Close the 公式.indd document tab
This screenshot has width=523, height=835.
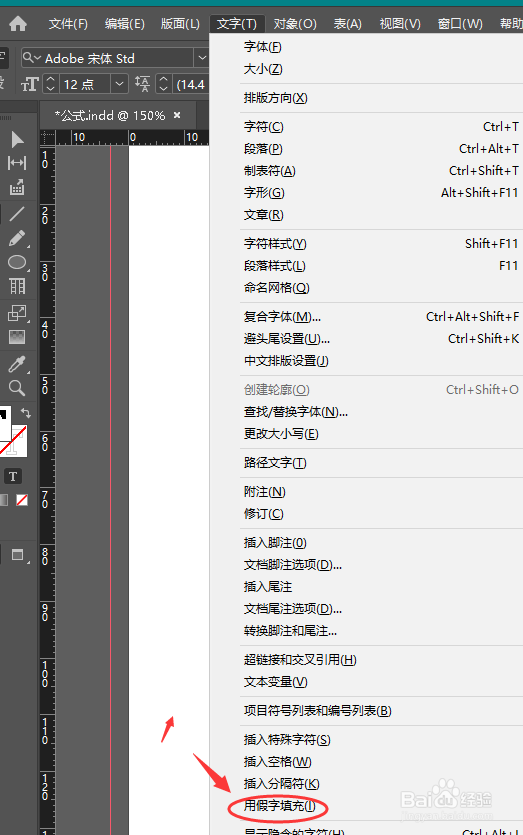click(177, 115)
